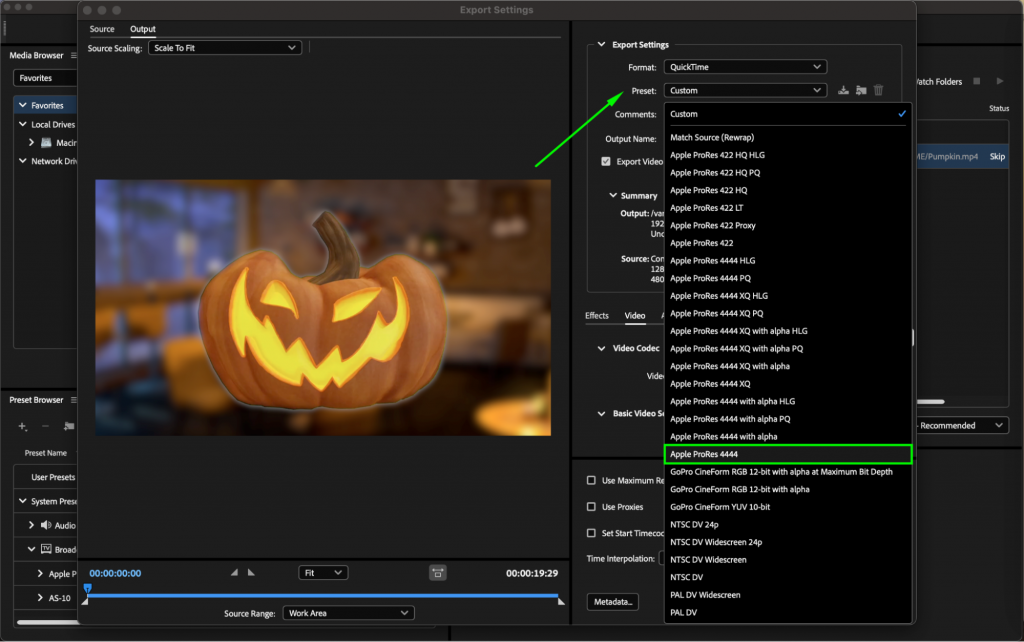Open the Media Browser panel

click(x=36, y=55)
